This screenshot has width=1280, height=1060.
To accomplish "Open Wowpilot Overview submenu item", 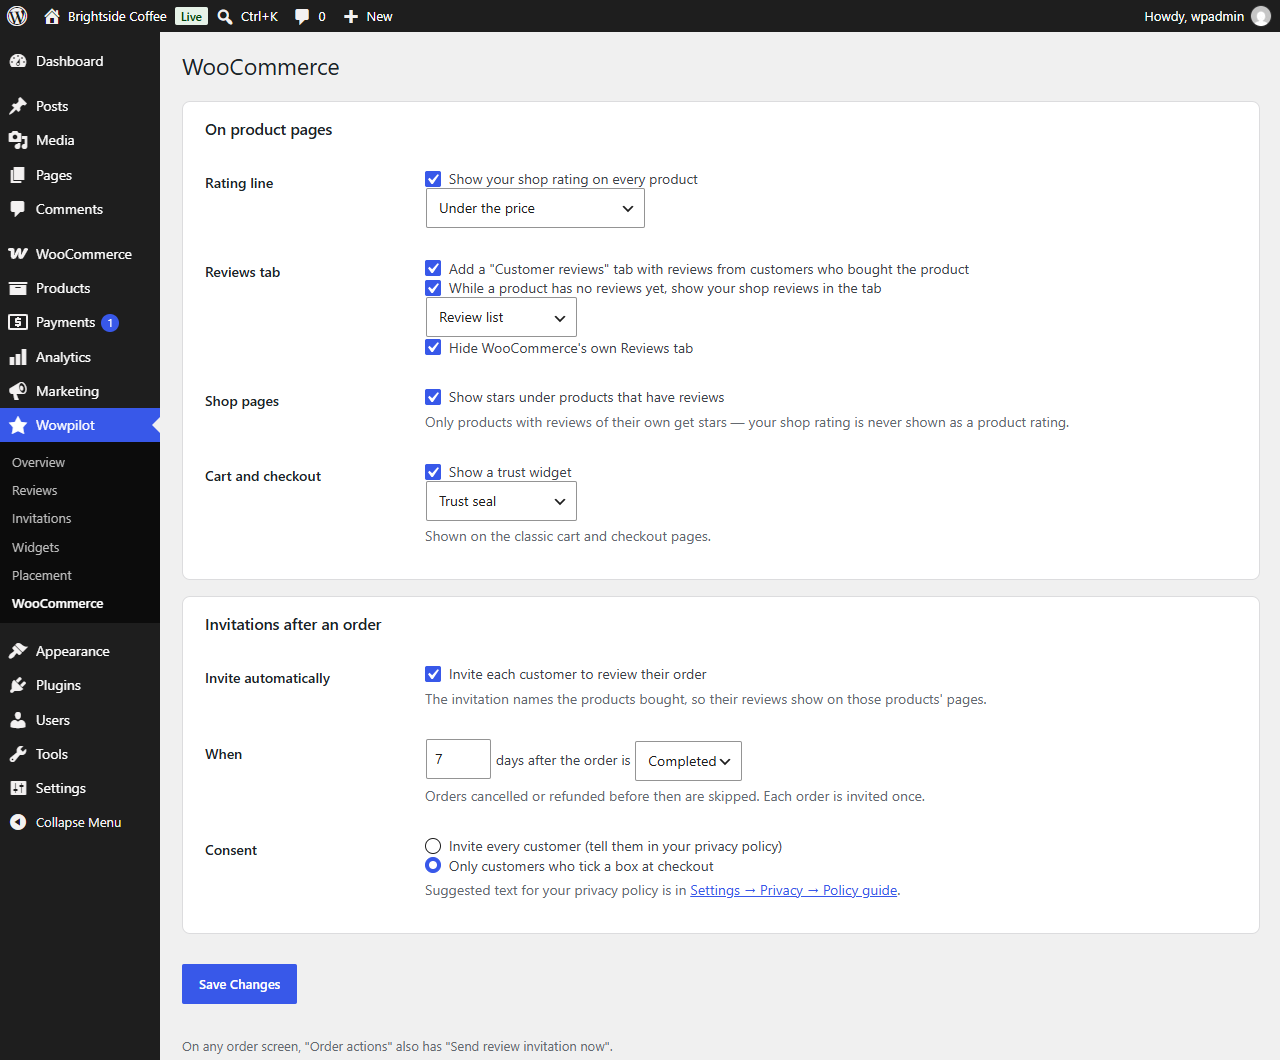I will 38,462.
